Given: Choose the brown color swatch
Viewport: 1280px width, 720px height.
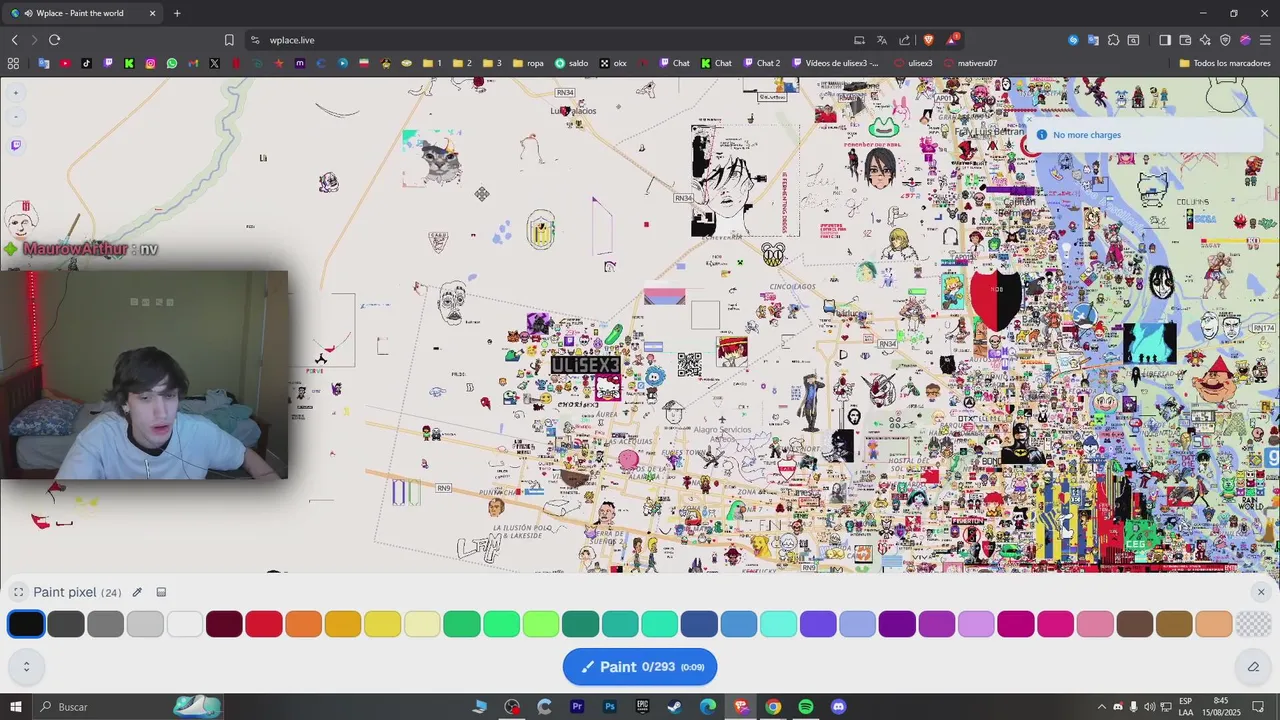Looking at the screenshot, I should 1135,624.
